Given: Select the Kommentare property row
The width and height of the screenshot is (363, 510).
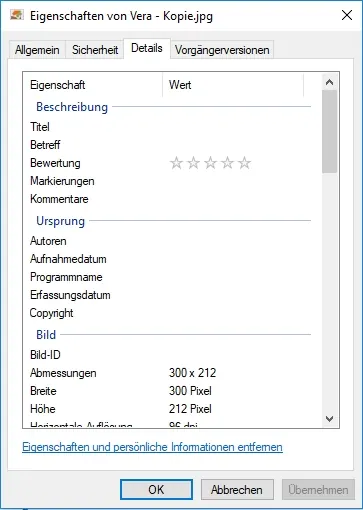Looking at the screenshot, I should (170, 199).
